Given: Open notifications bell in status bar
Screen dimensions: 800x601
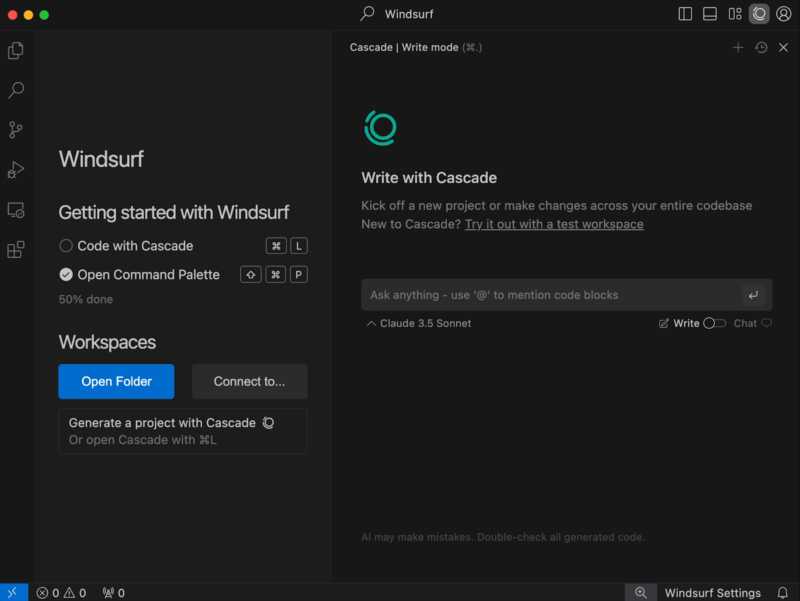Looking at the screenshot, I should click(783, 593).
